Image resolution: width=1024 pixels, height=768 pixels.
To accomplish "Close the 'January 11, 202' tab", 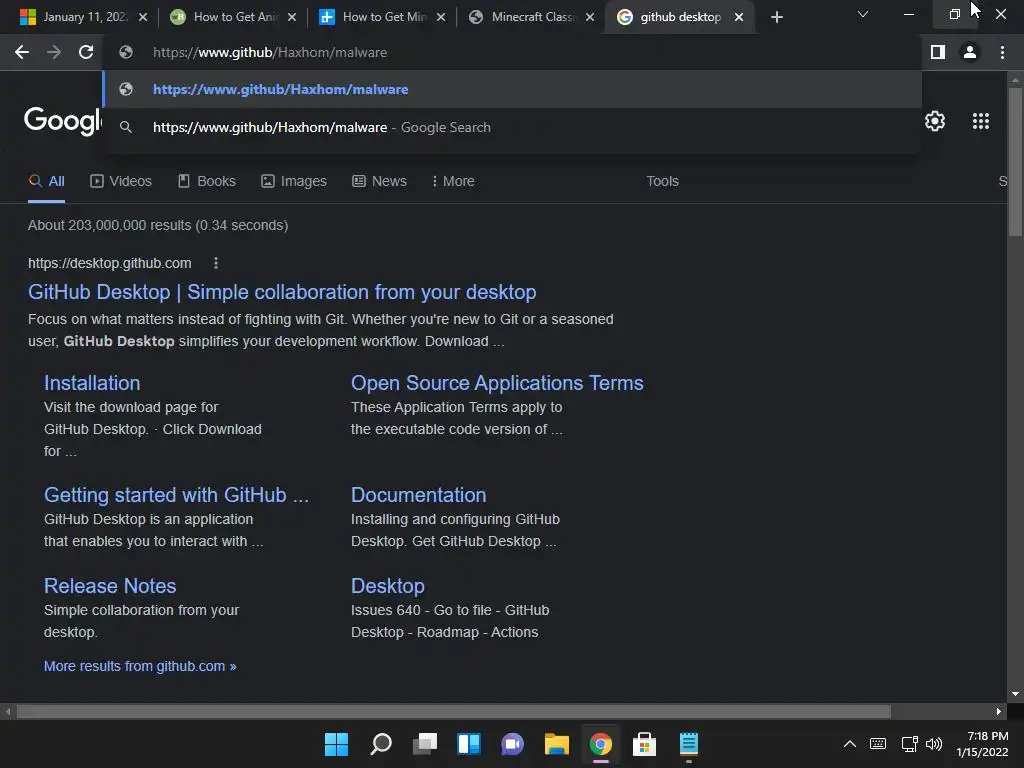I will click(143, 17).
